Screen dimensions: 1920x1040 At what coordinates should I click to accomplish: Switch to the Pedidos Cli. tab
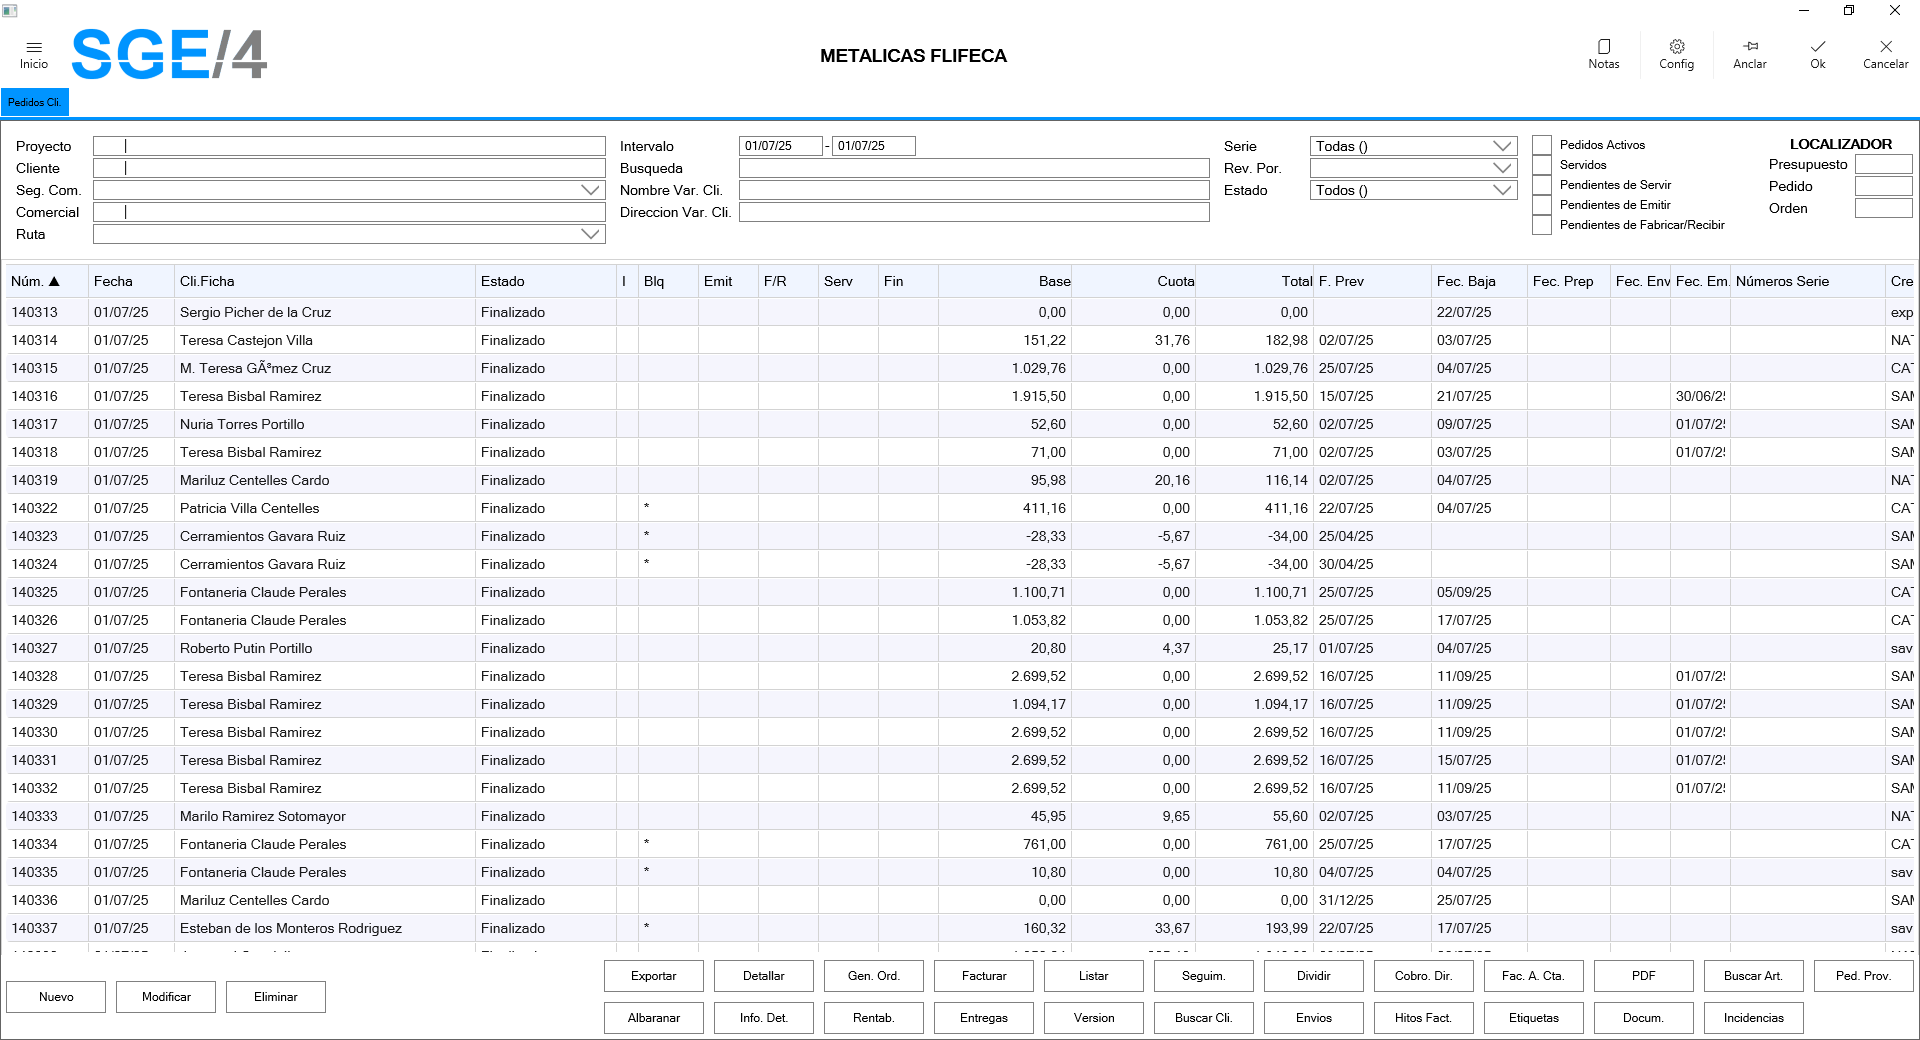point(35,102)
